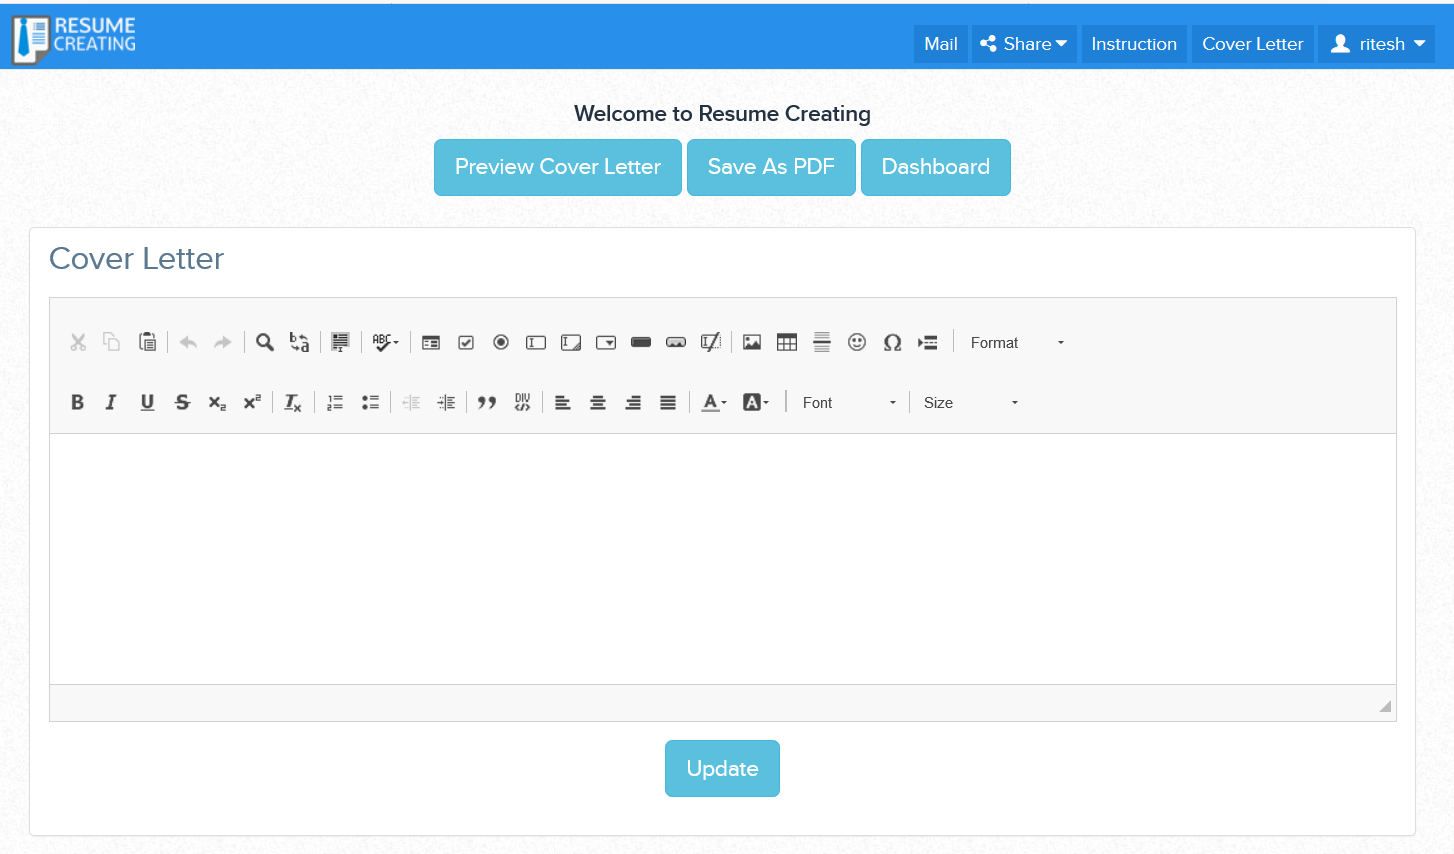Insert a Horizontal Line into the document
The width and height of the screenshot is (1454, 854).
(x=822, y=342)
